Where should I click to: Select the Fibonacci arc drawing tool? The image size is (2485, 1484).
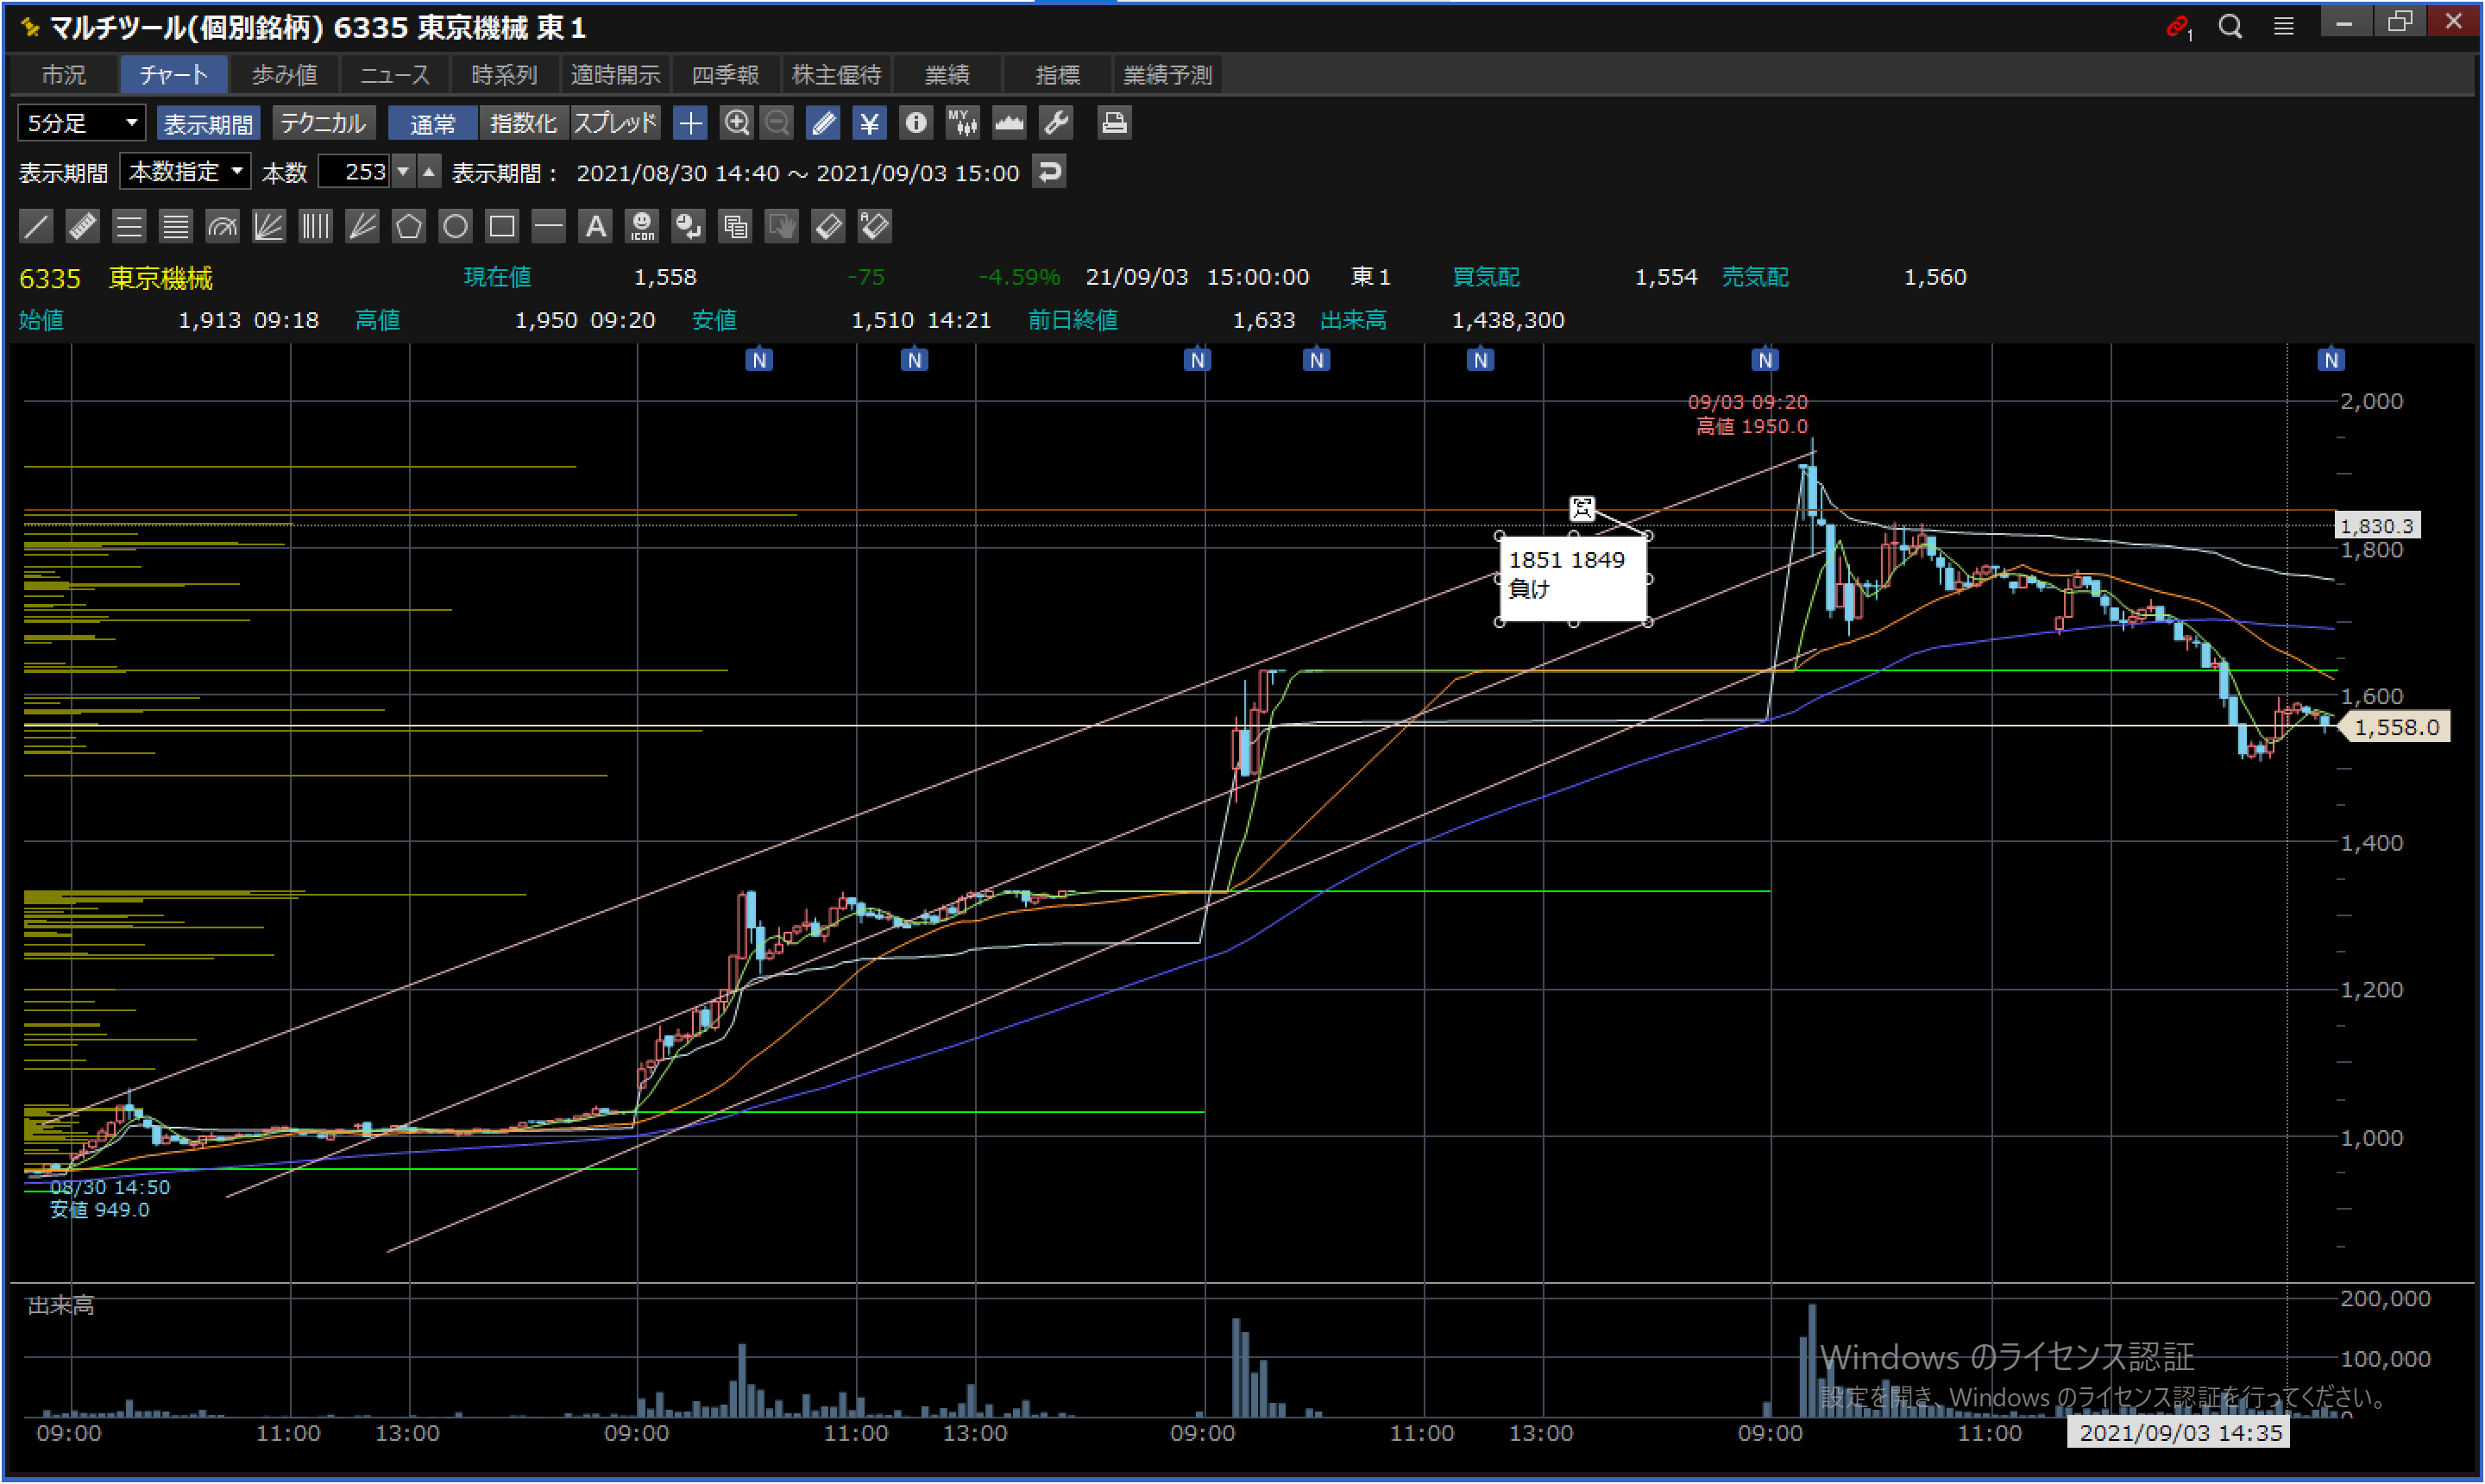coord(222,226)
